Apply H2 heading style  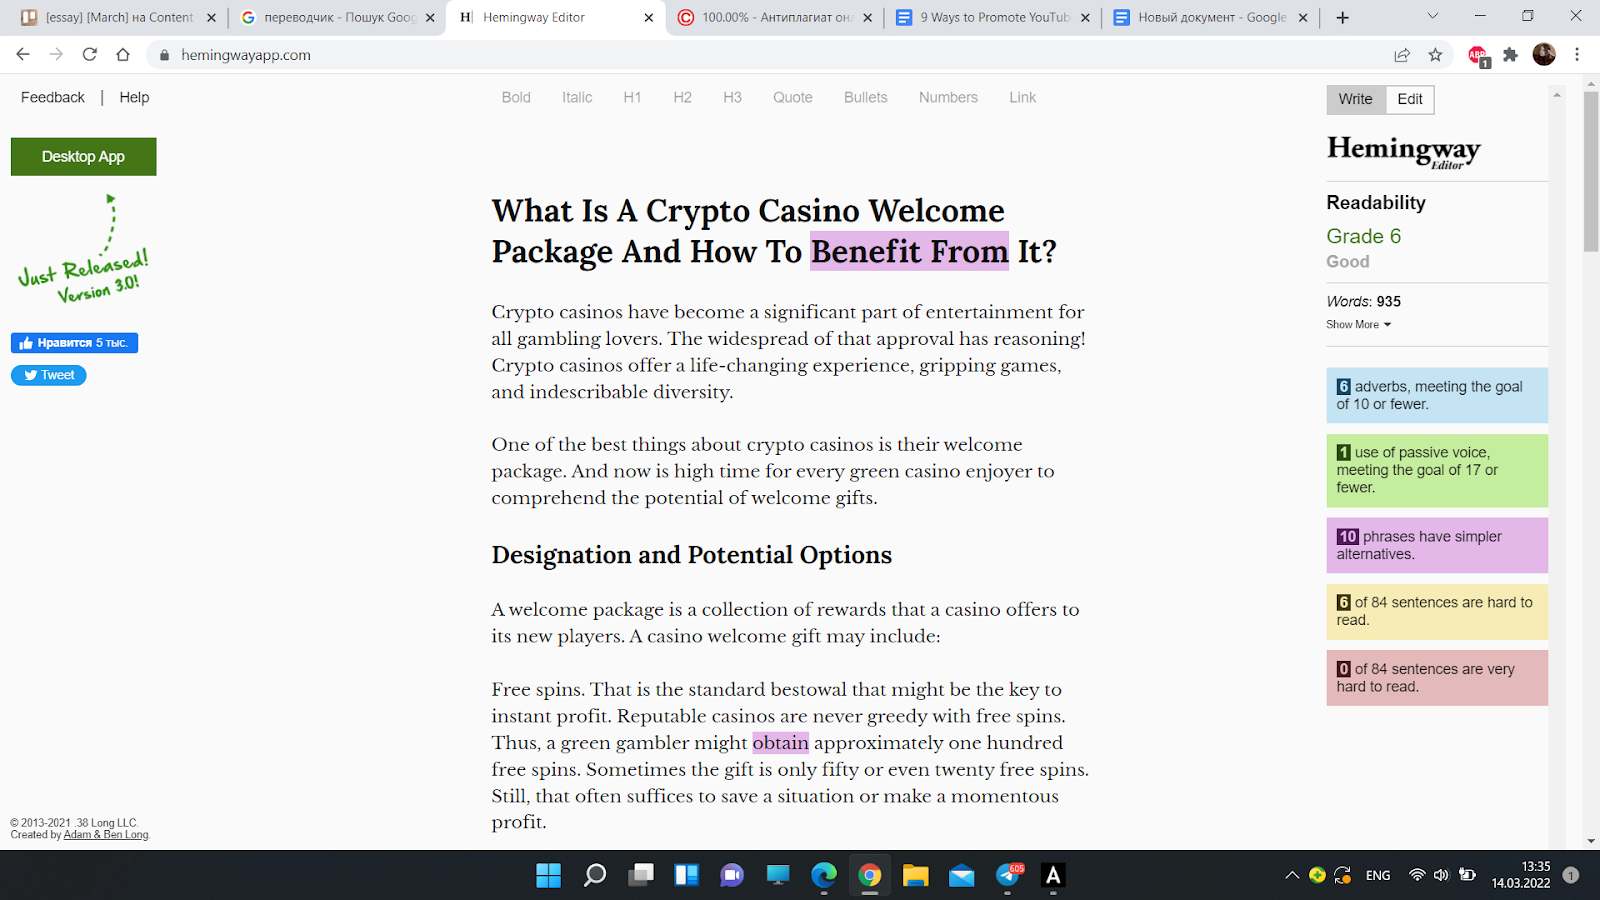click(x=682, y=97)
